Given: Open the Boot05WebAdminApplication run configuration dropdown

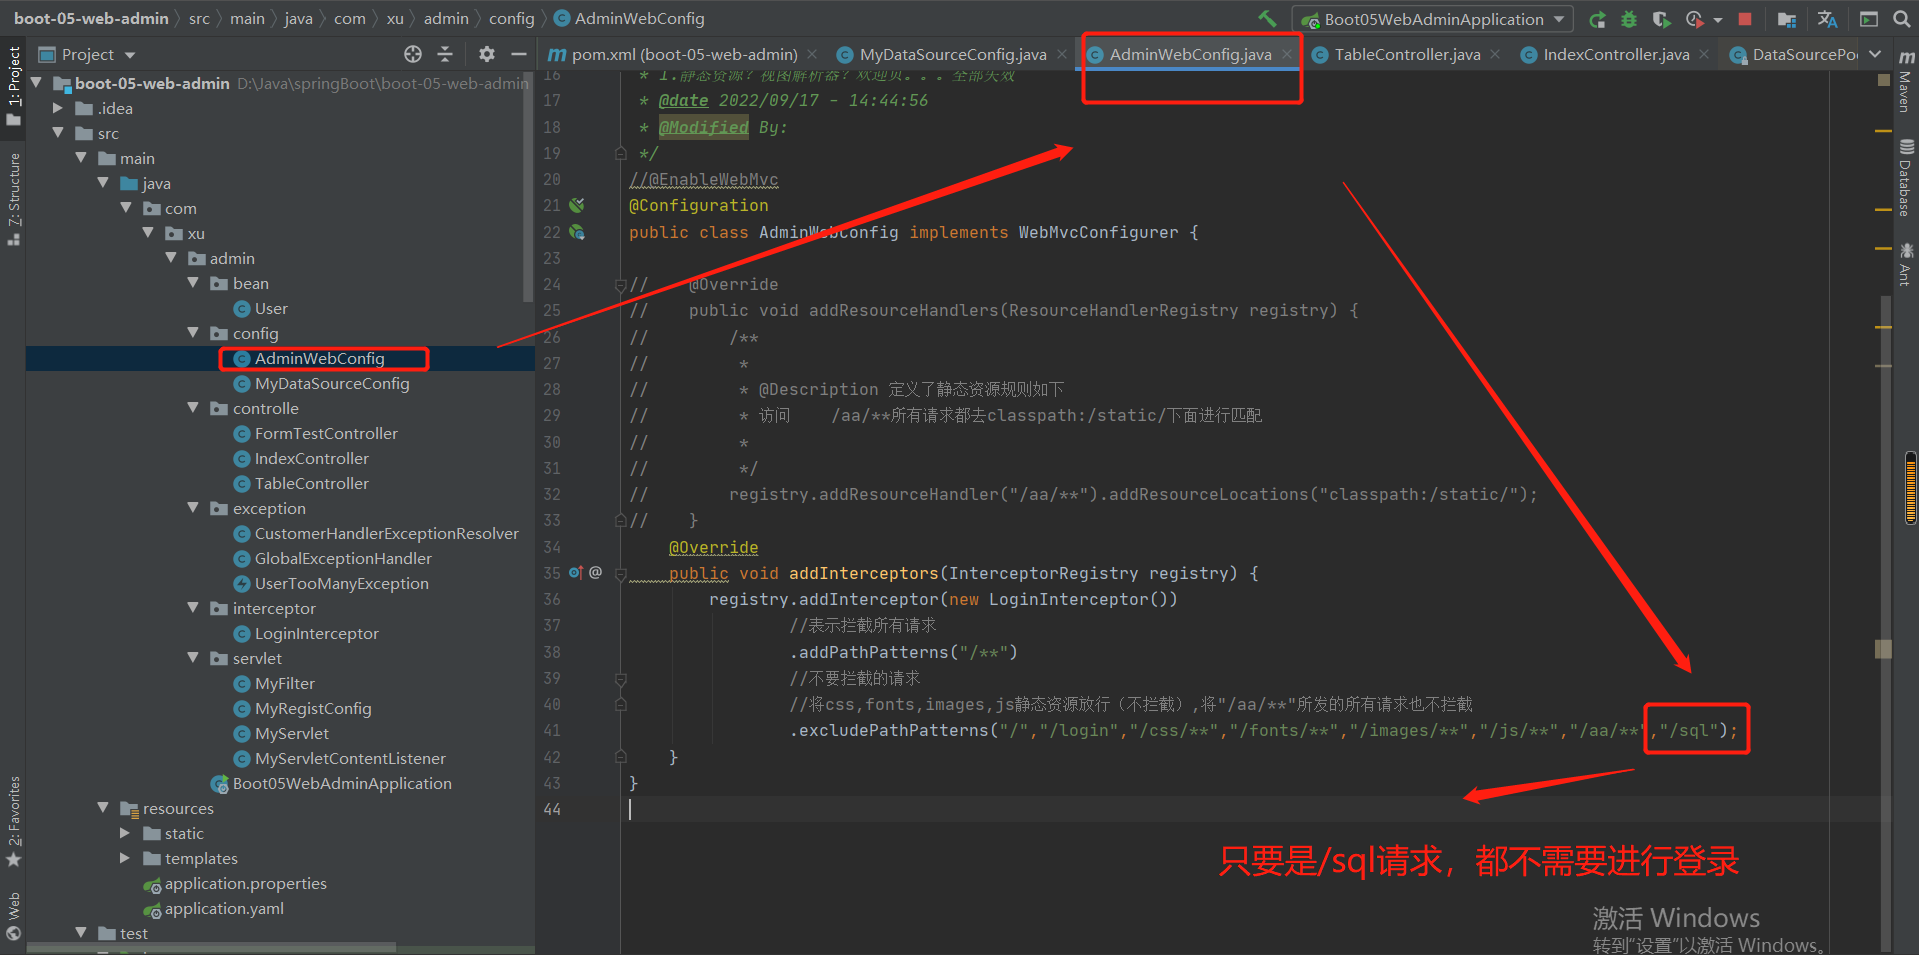Looking at the screenshot, I should [x=1432, y=19].
